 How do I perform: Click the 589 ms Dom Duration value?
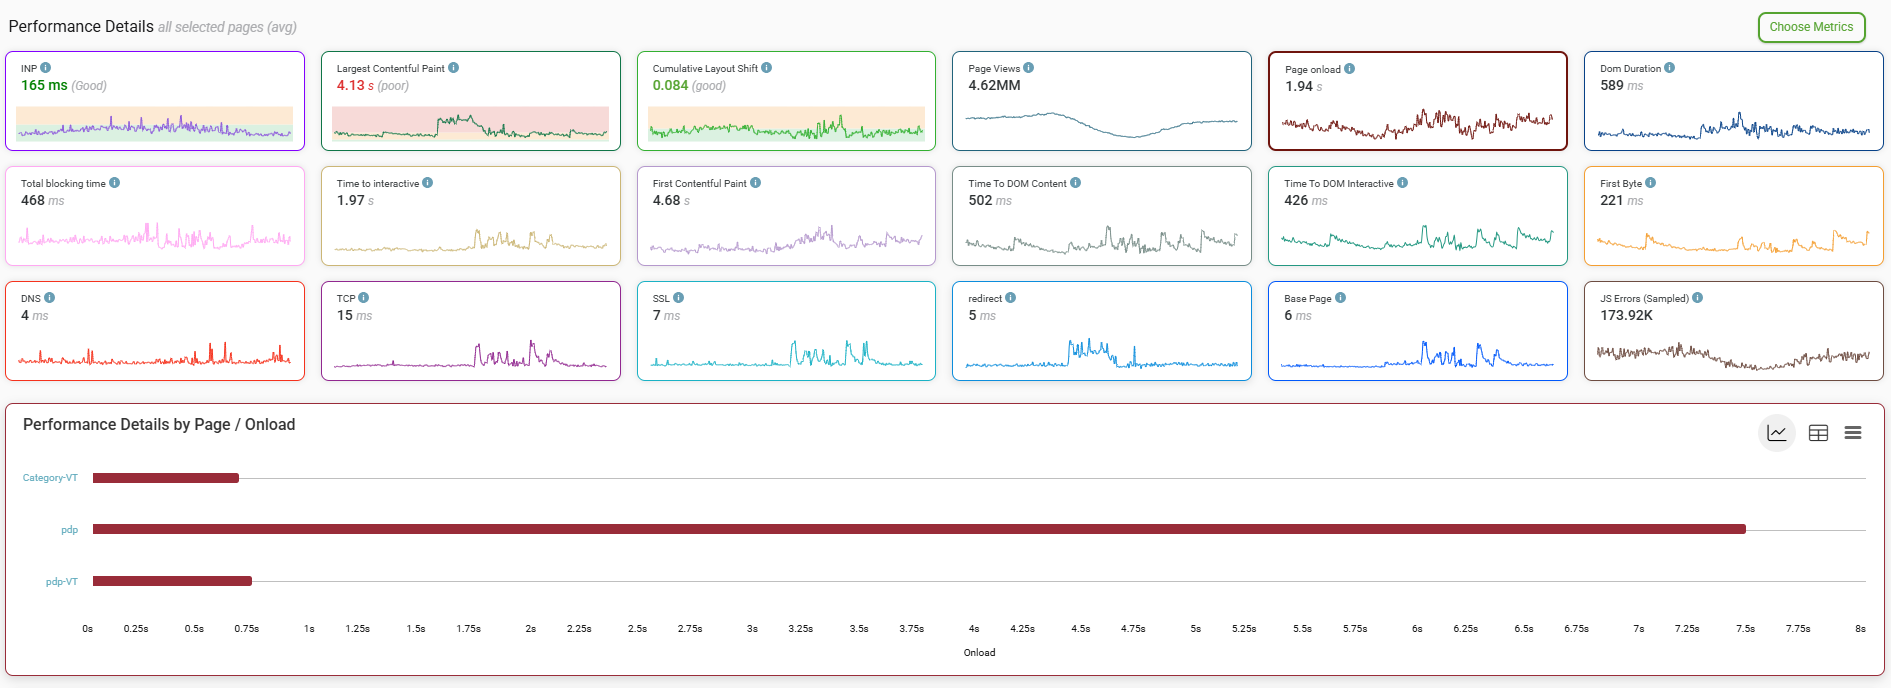click(1622, 85)
